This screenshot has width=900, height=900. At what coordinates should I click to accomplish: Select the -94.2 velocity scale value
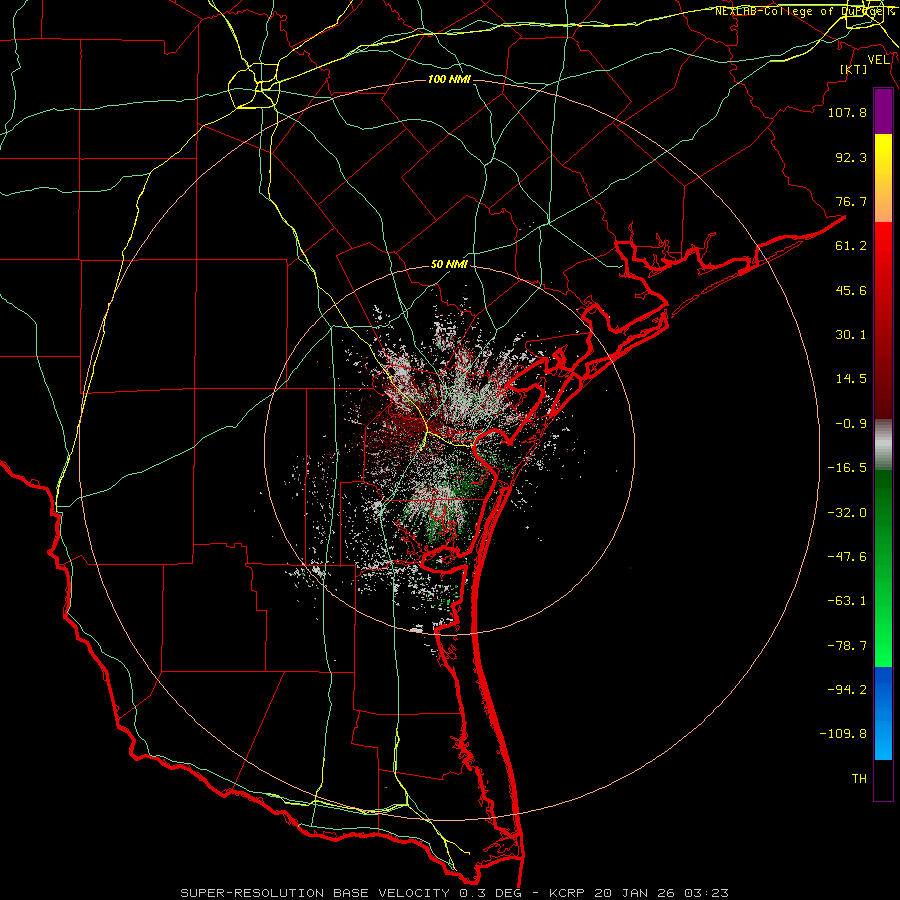point(847,690)
